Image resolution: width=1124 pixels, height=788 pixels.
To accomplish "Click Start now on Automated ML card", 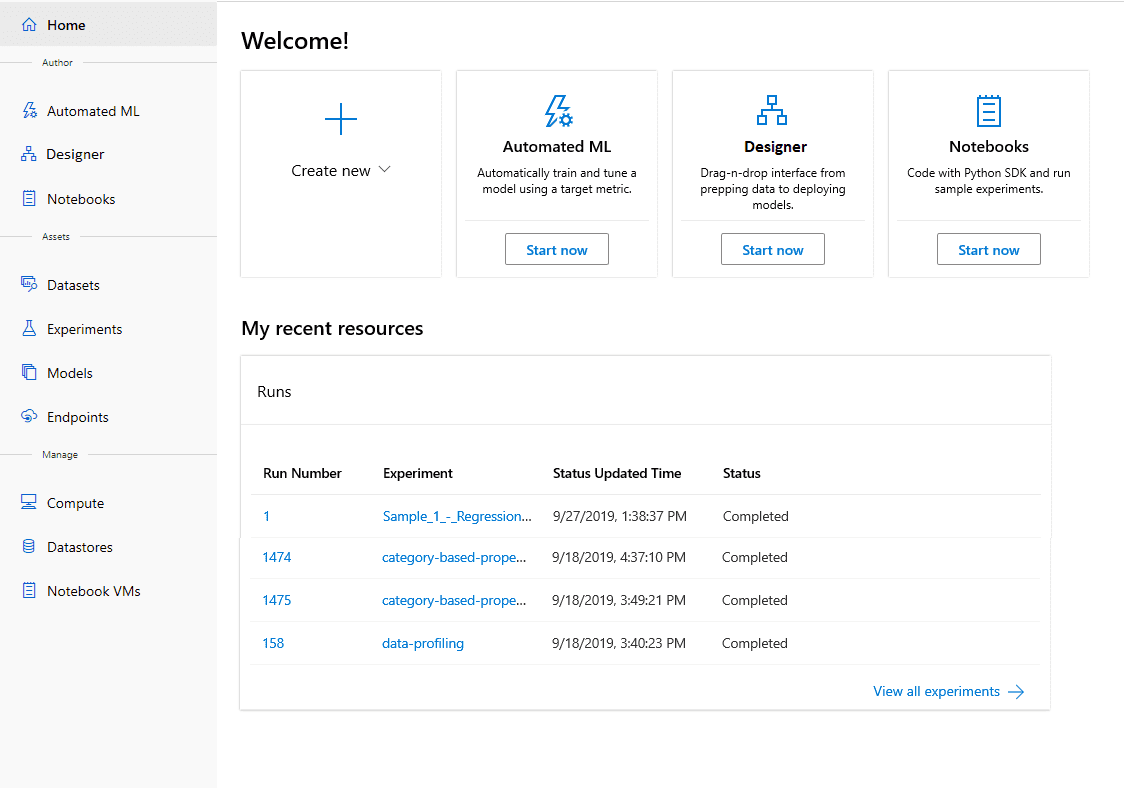I will 556,249.
